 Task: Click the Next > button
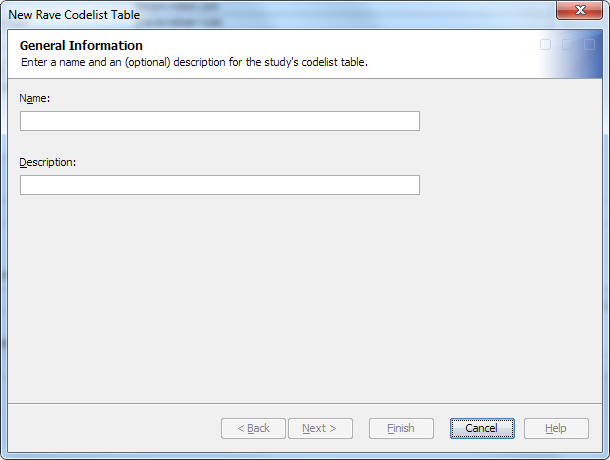pos(319,428)
